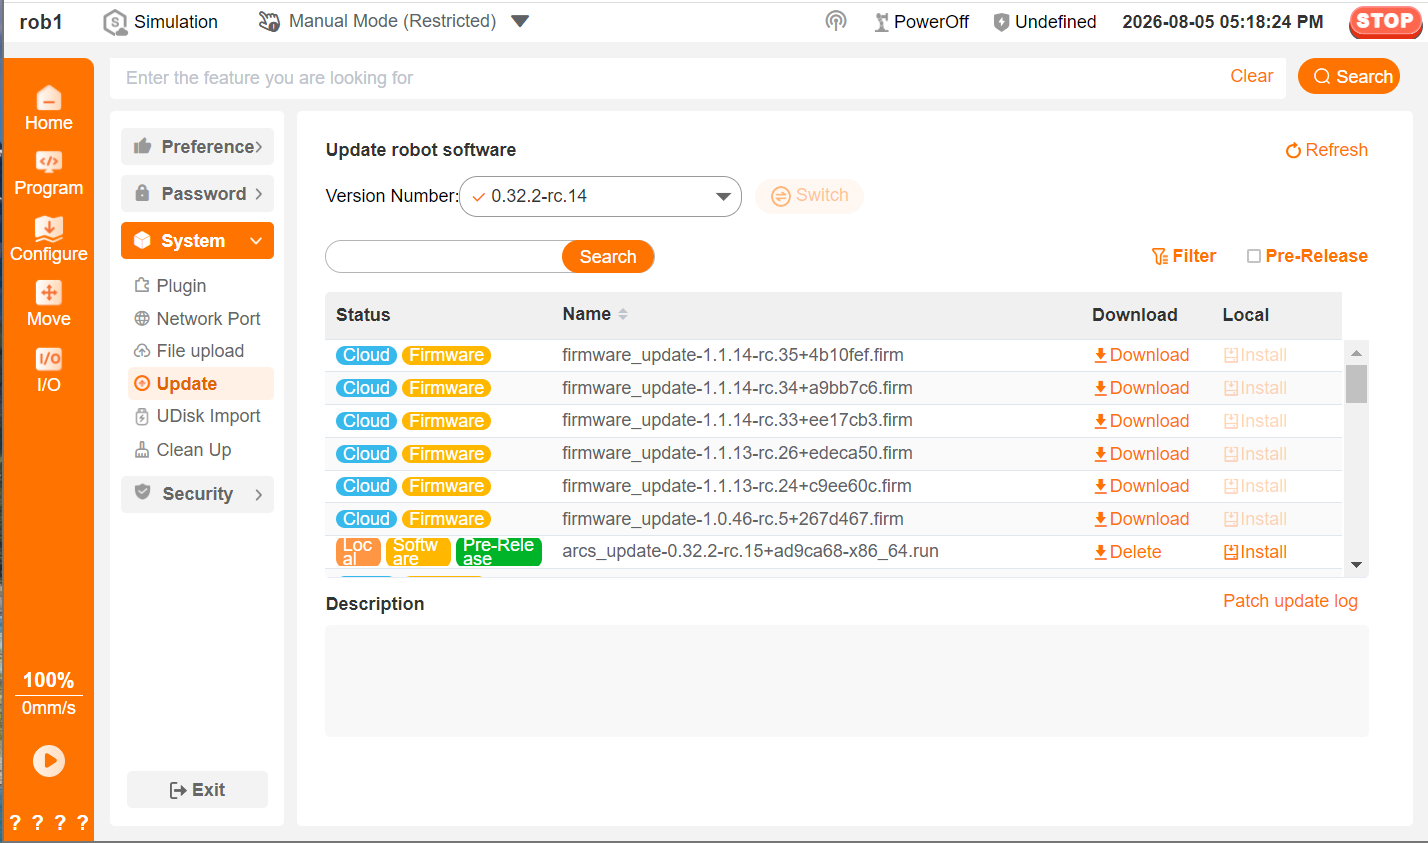Open the Move panel in the sidebar
The image size is (1428, 843).
tap(48, 305)
